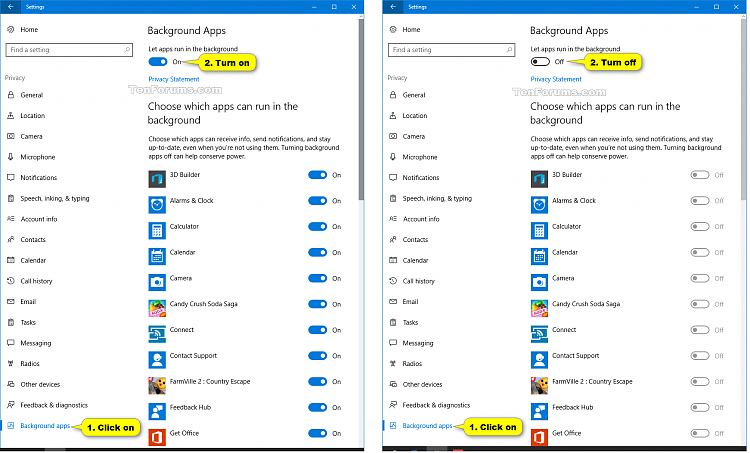Image resolution: width=750 pixels, height=453 pixels.
Task: Click the Calculator app icon in the left window
Action: point(157,231)
